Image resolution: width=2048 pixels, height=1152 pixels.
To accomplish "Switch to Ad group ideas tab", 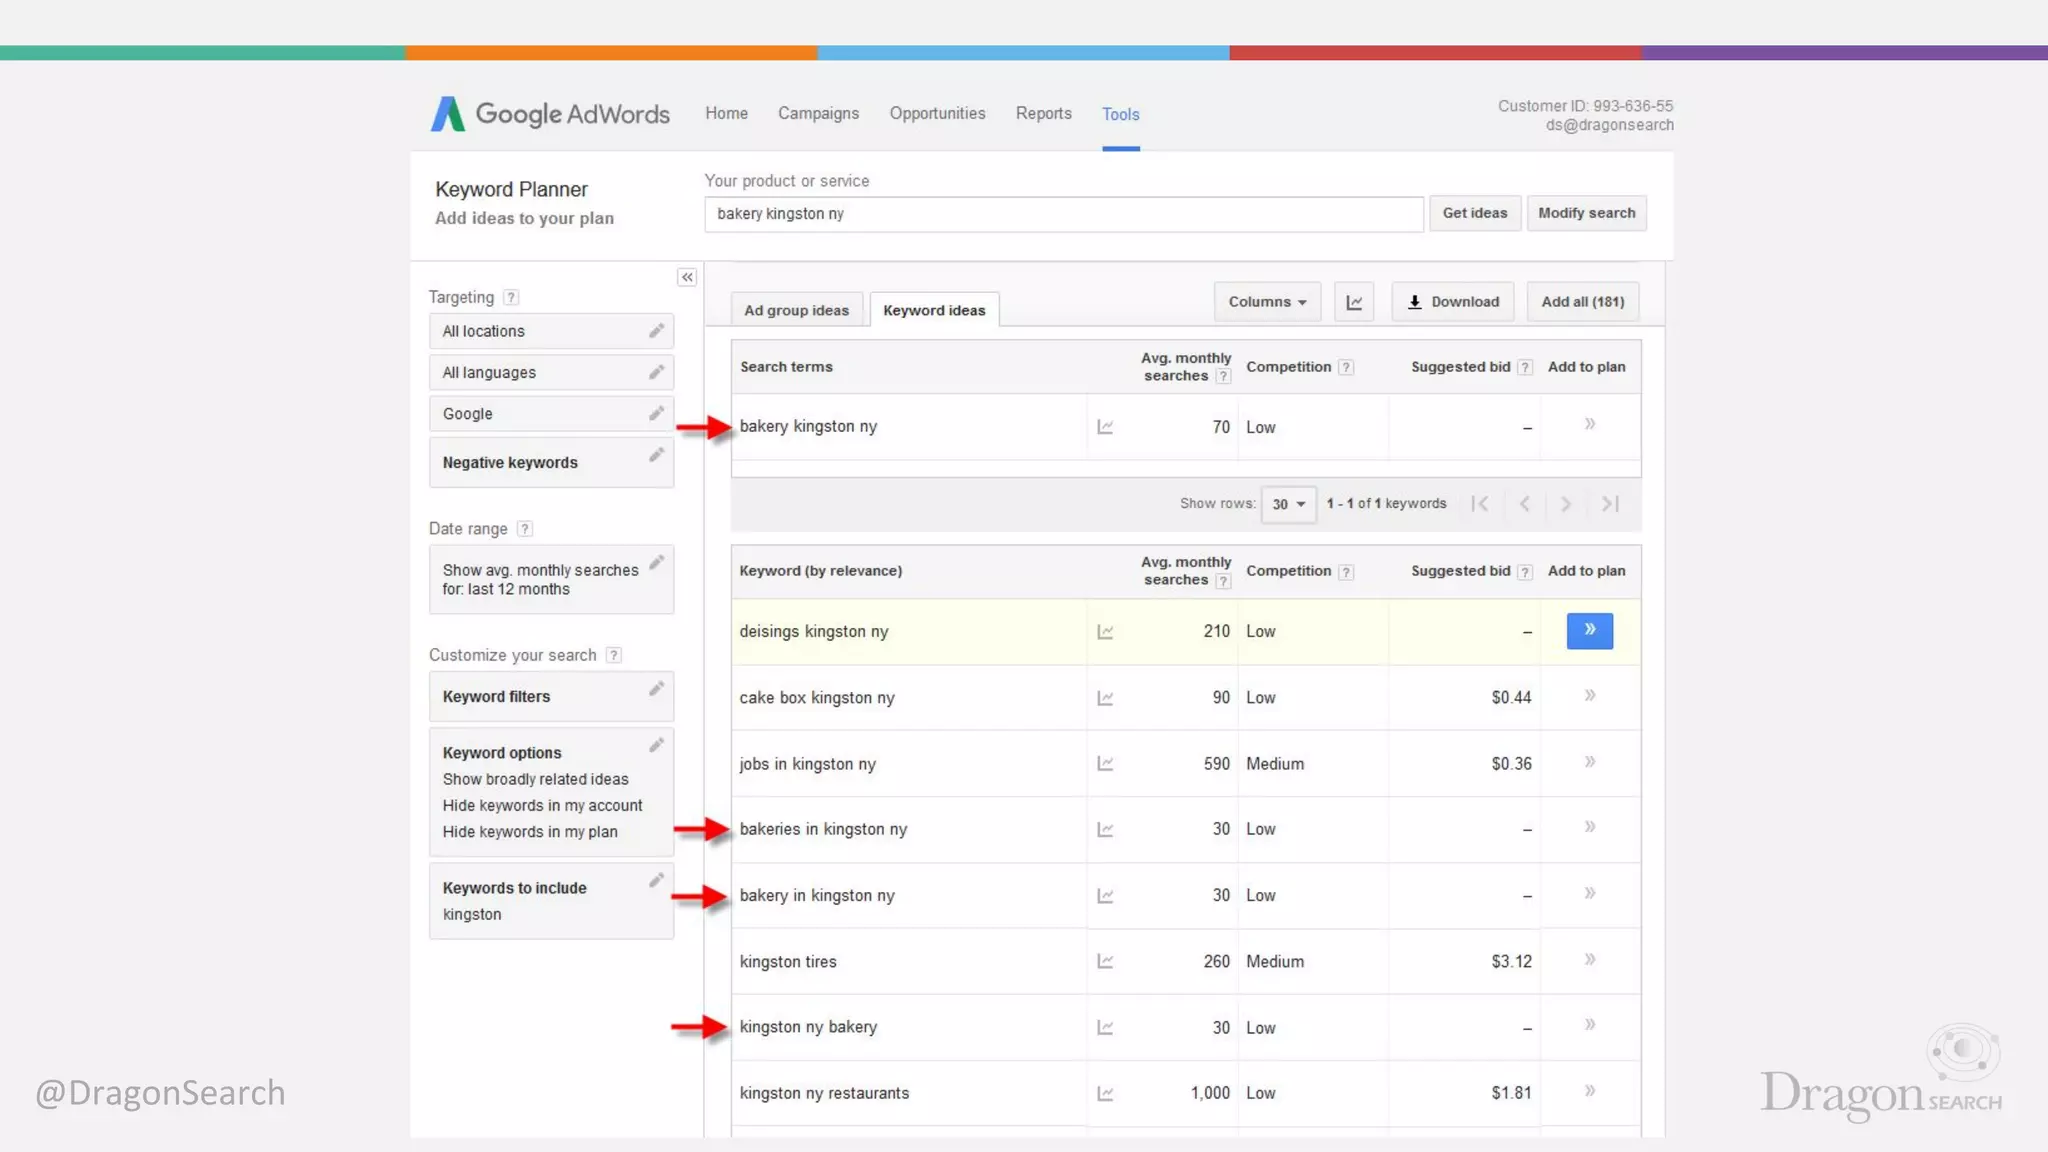I will coord(796,310).
